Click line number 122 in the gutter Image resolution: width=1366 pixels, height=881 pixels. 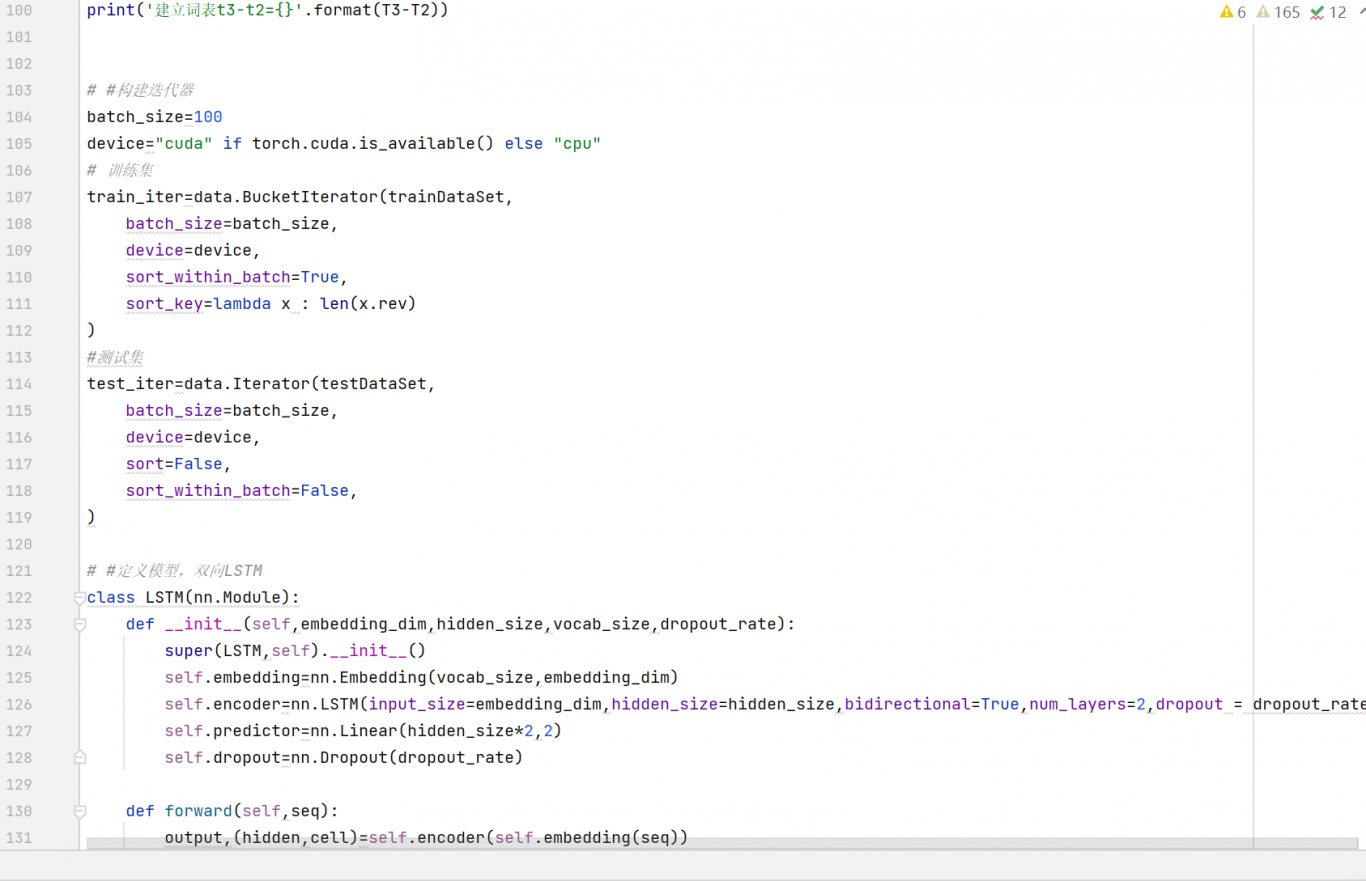coord(19,598)
